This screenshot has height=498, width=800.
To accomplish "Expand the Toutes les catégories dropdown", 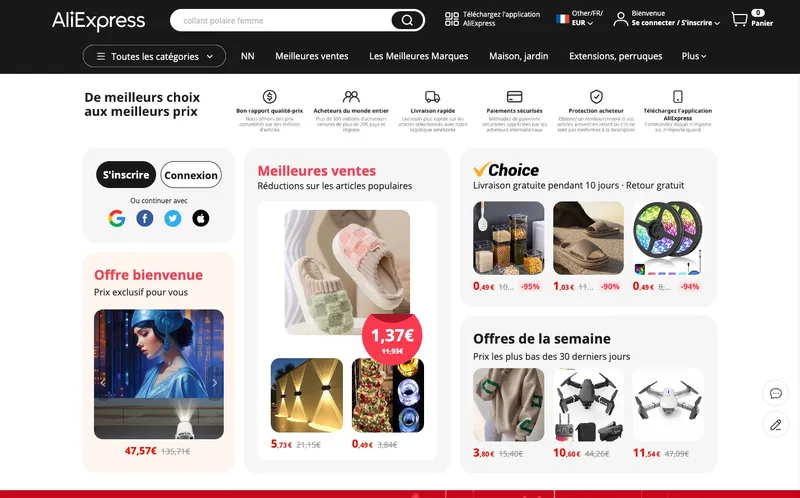I will pyautogui.click(x=154, y=56).
